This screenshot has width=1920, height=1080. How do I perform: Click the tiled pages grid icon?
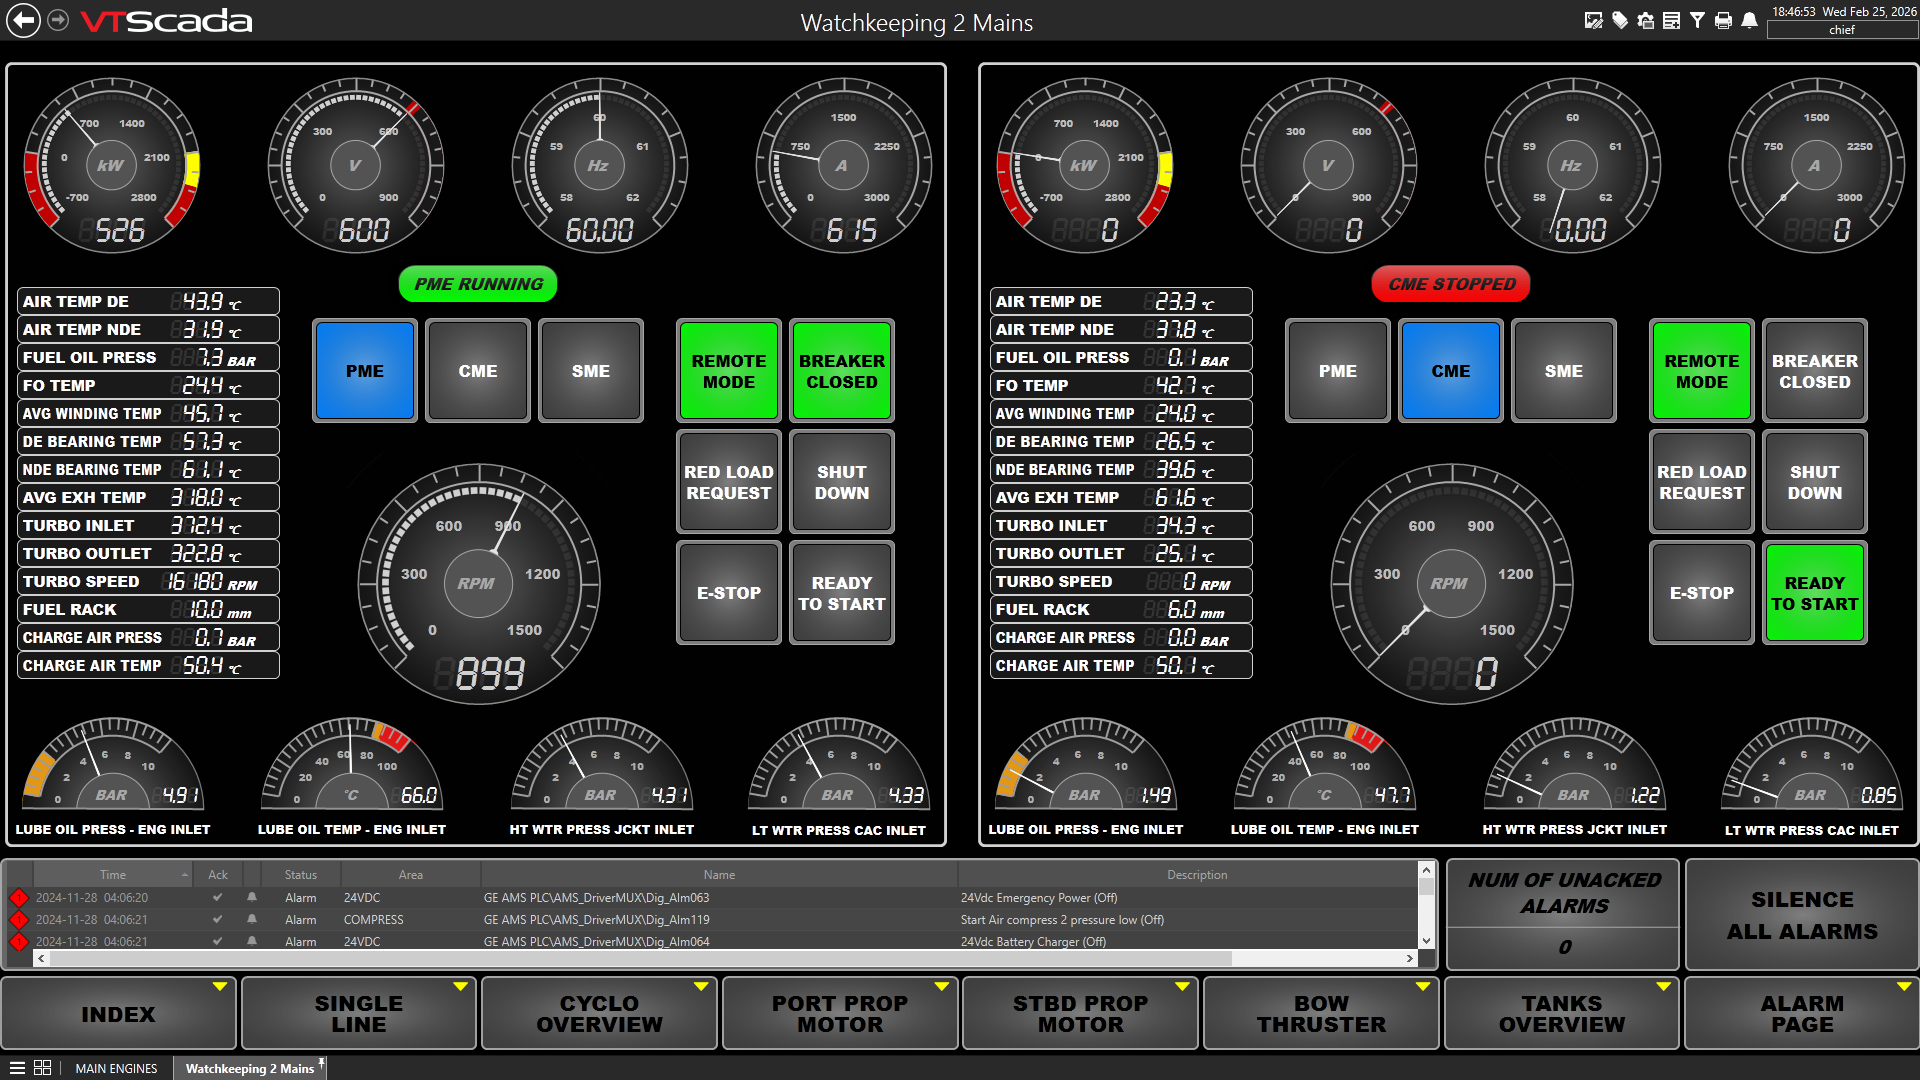coord(43,1068)
